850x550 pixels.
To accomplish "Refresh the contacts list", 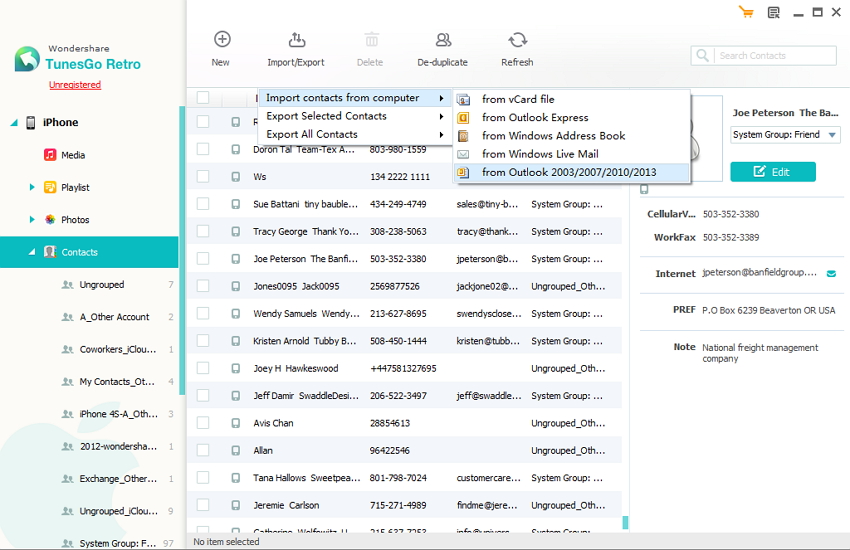I will (517, 40).
